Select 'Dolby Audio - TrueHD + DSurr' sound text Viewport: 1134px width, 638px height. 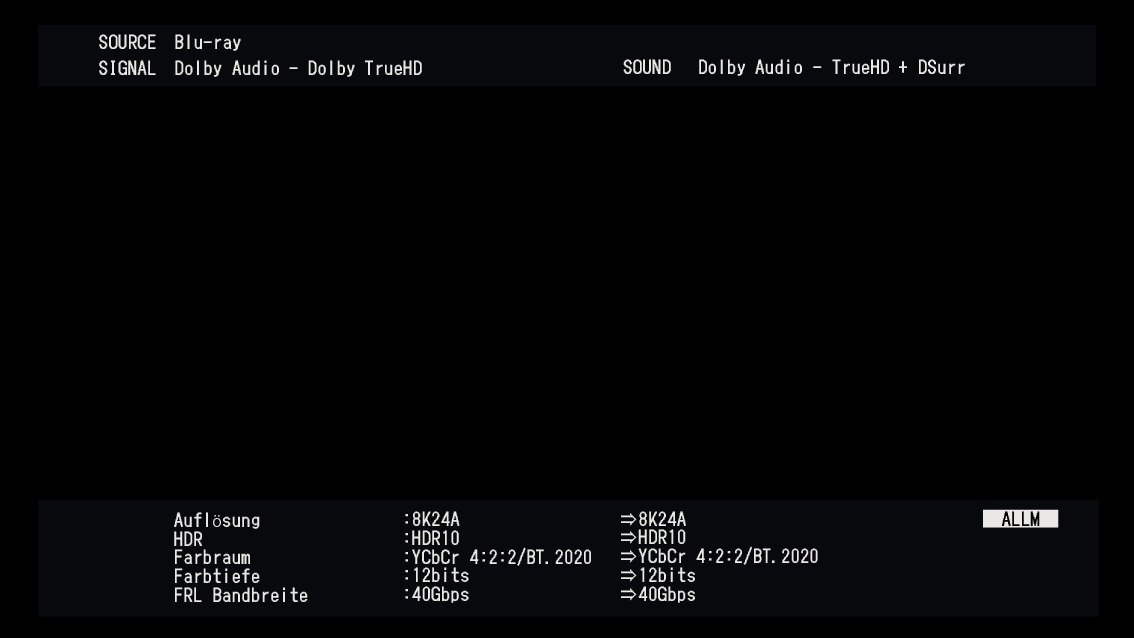(832, 68)
